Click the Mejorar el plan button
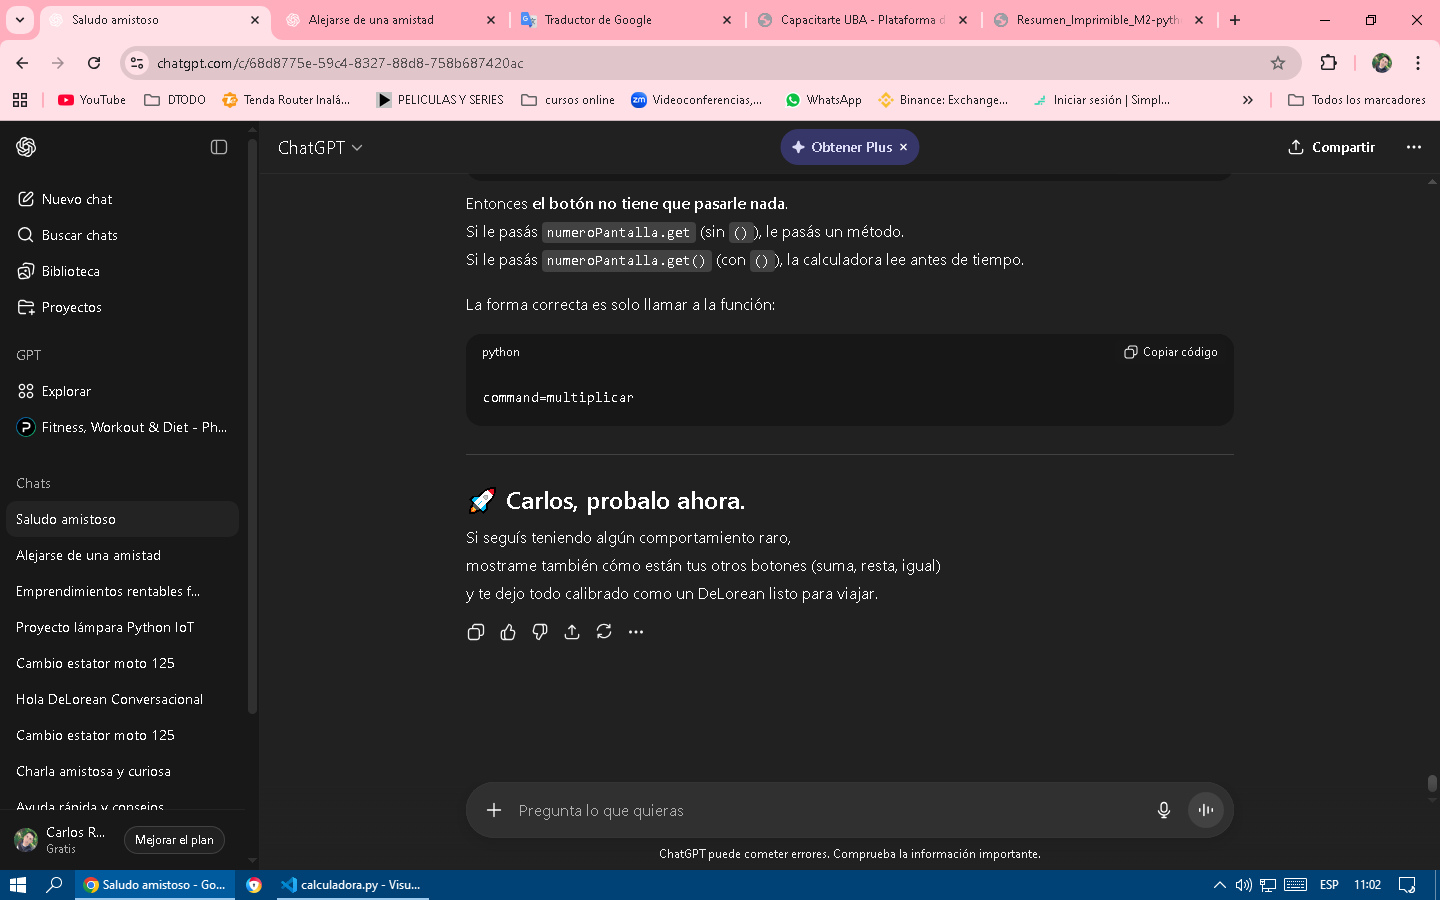The image size is (1440, 900). point(174,840)
